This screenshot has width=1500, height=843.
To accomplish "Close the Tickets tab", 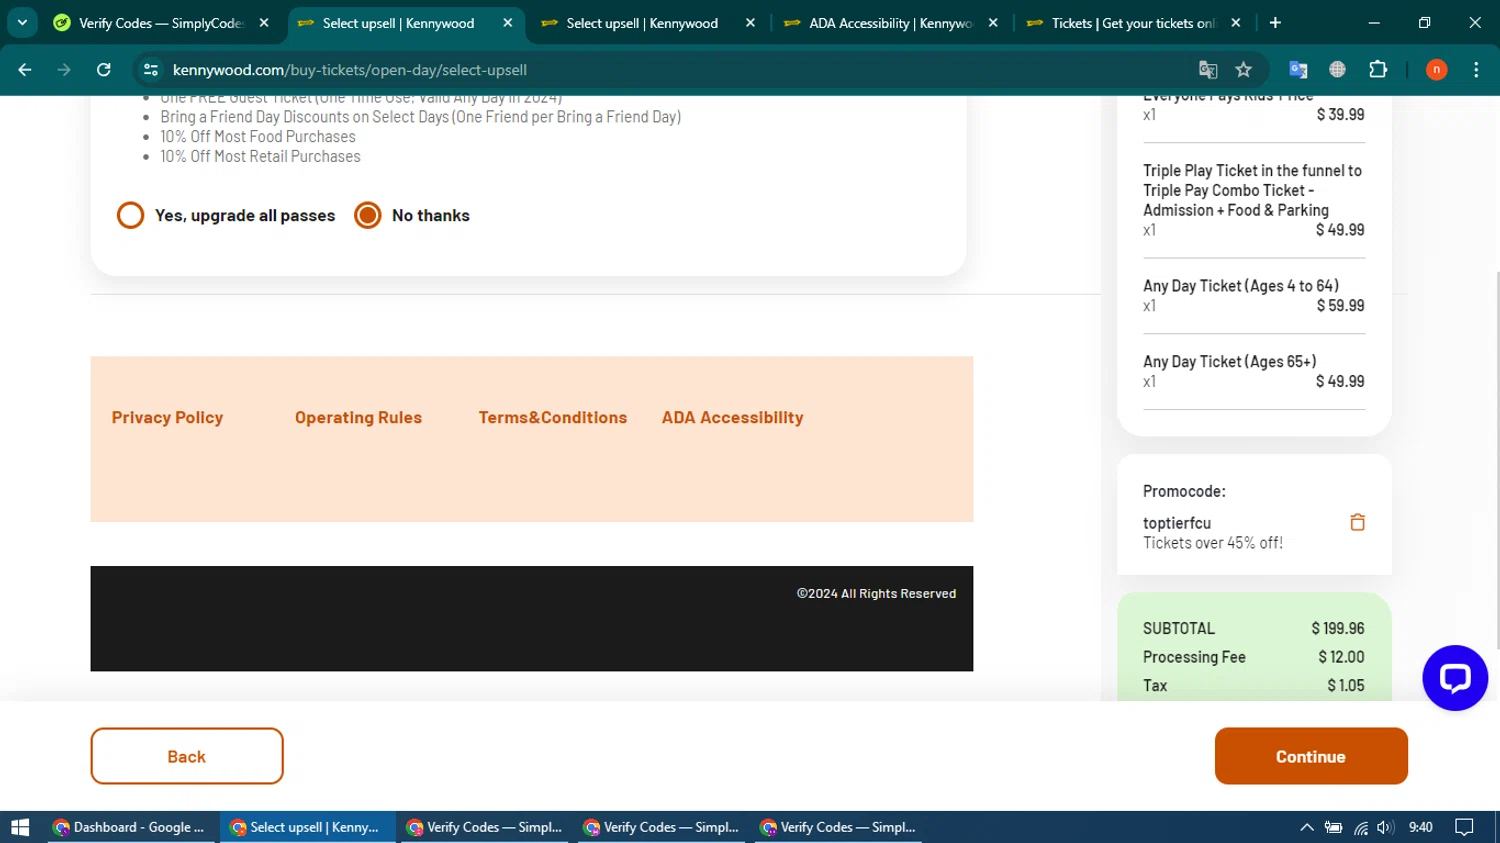I will pyautogui.click(x=1236, y=23).
